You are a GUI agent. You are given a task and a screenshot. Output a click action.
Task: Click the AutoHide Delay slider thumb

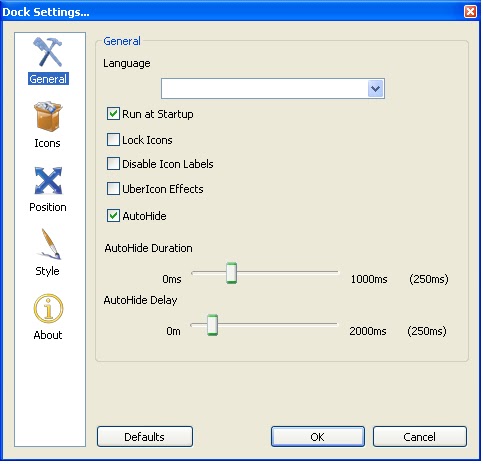coord(212,325)
